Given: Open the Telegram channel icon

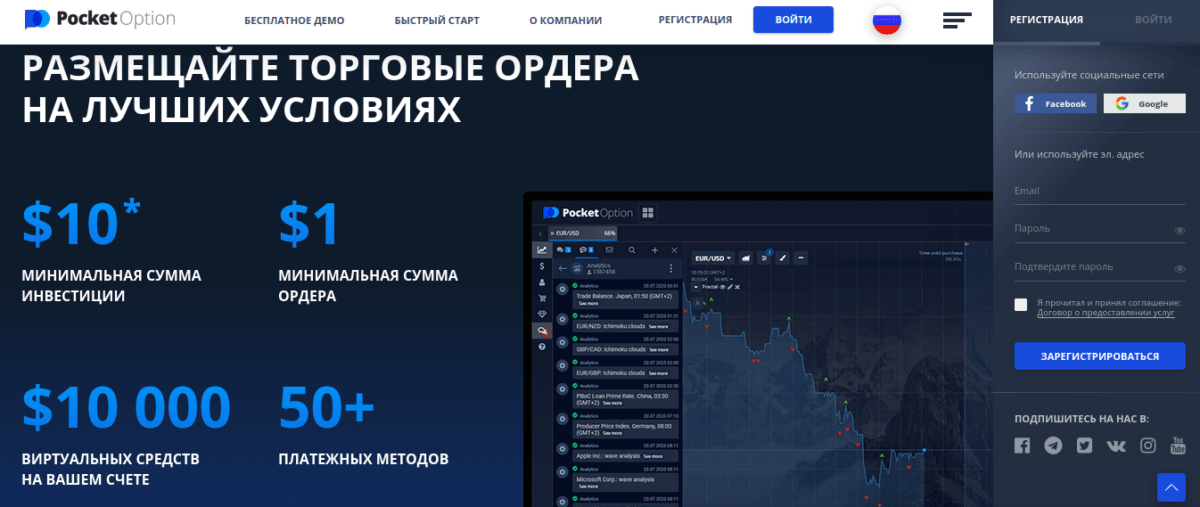Looking at the screenshot, I should (1053, 446).
